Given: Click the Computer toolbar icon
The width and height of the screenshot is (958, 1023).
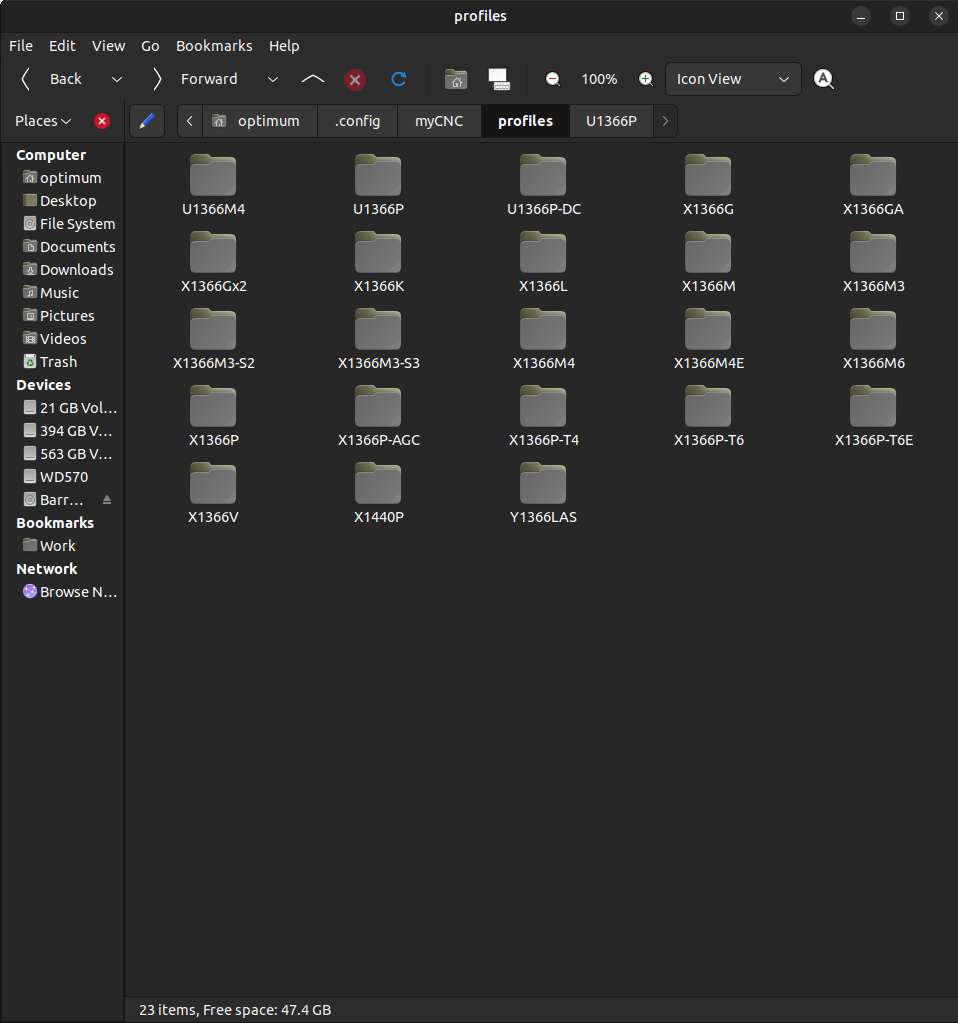Looking at the screenshot, I should pyautogui.click(x=498, y=79).
